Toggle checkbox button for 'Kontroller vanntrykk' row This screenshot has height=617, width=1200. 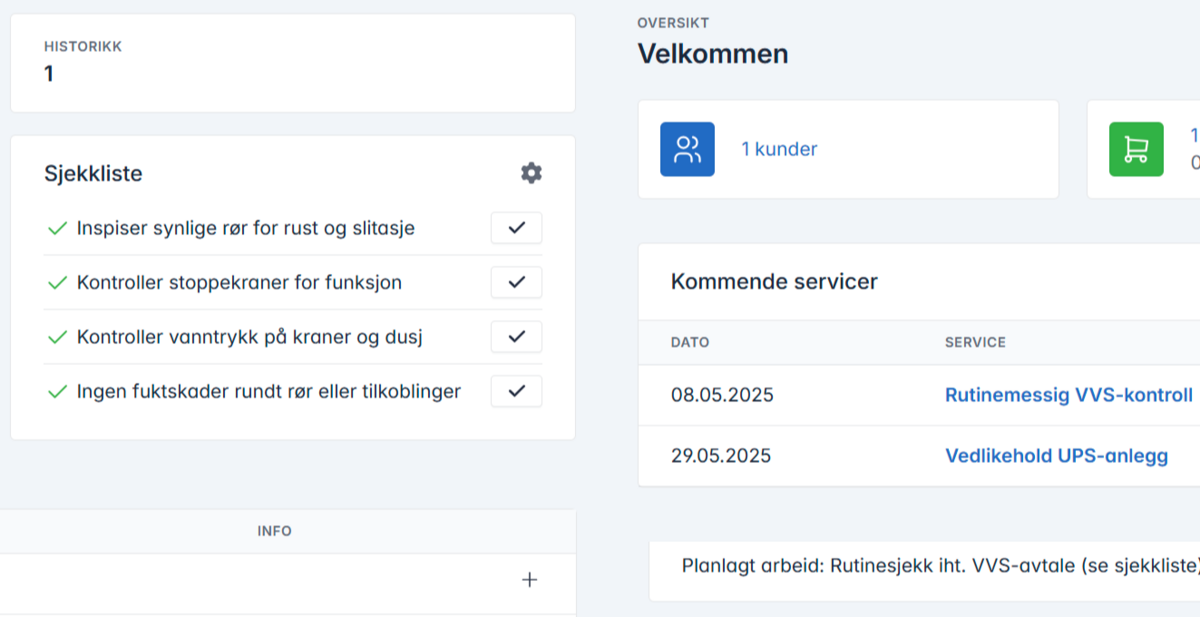(x=516, y=336)
